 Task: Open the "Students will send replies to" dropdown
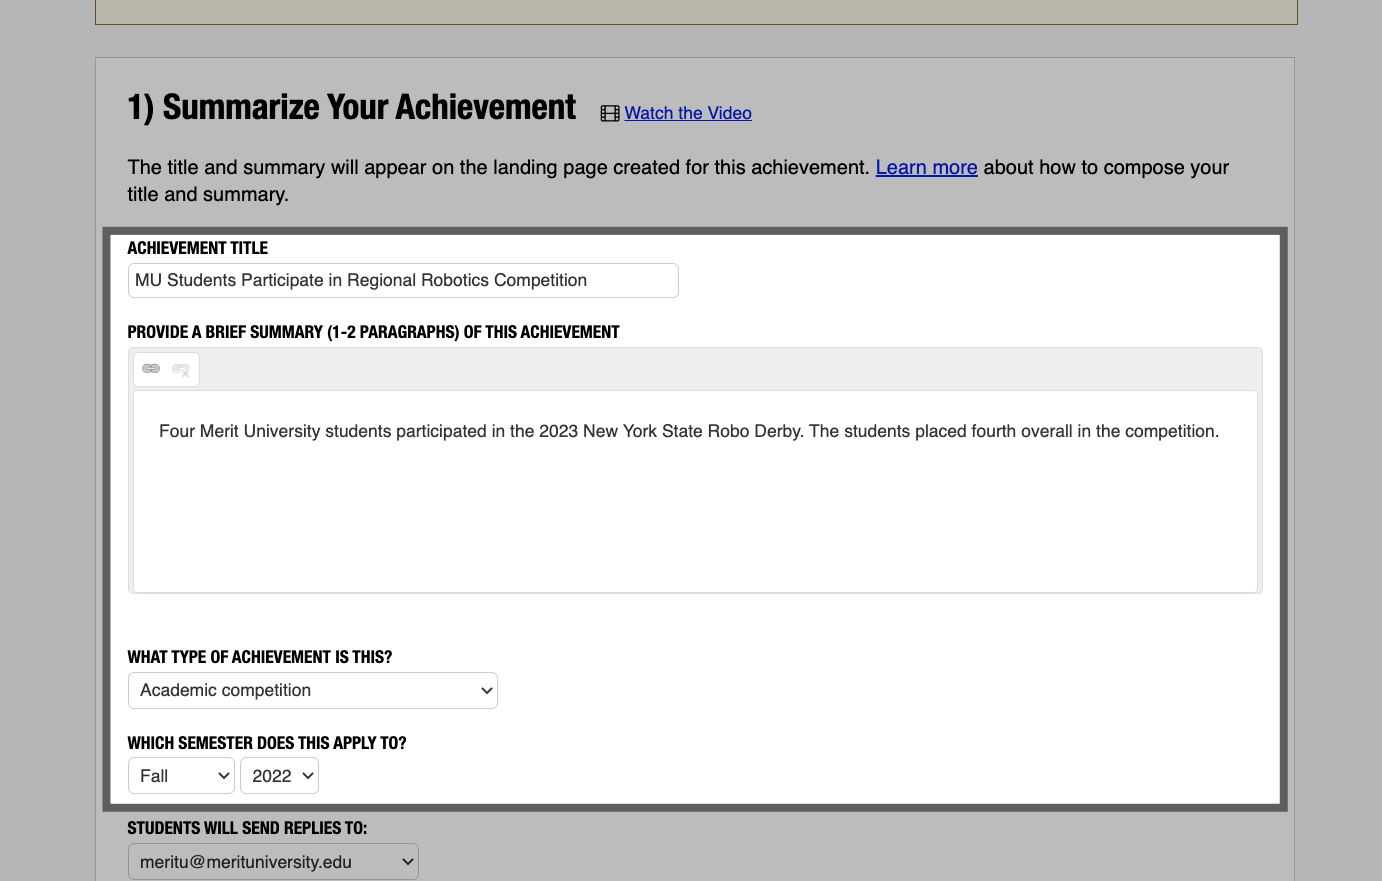273,861
